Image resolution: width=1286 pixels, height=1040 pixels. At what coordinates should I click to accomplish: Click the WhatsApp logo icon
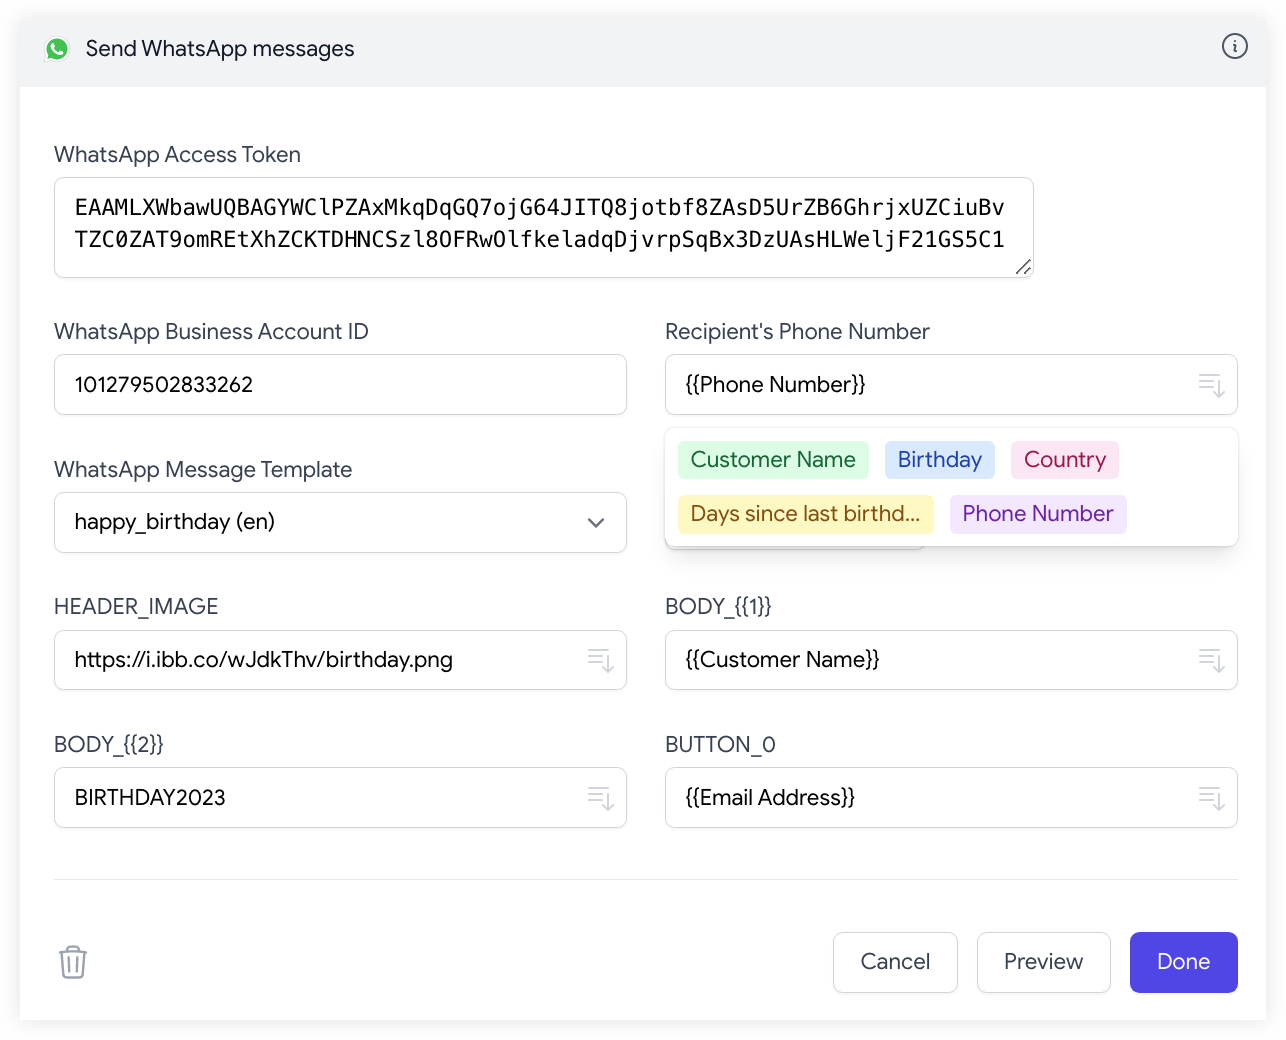tap(57, 49)
